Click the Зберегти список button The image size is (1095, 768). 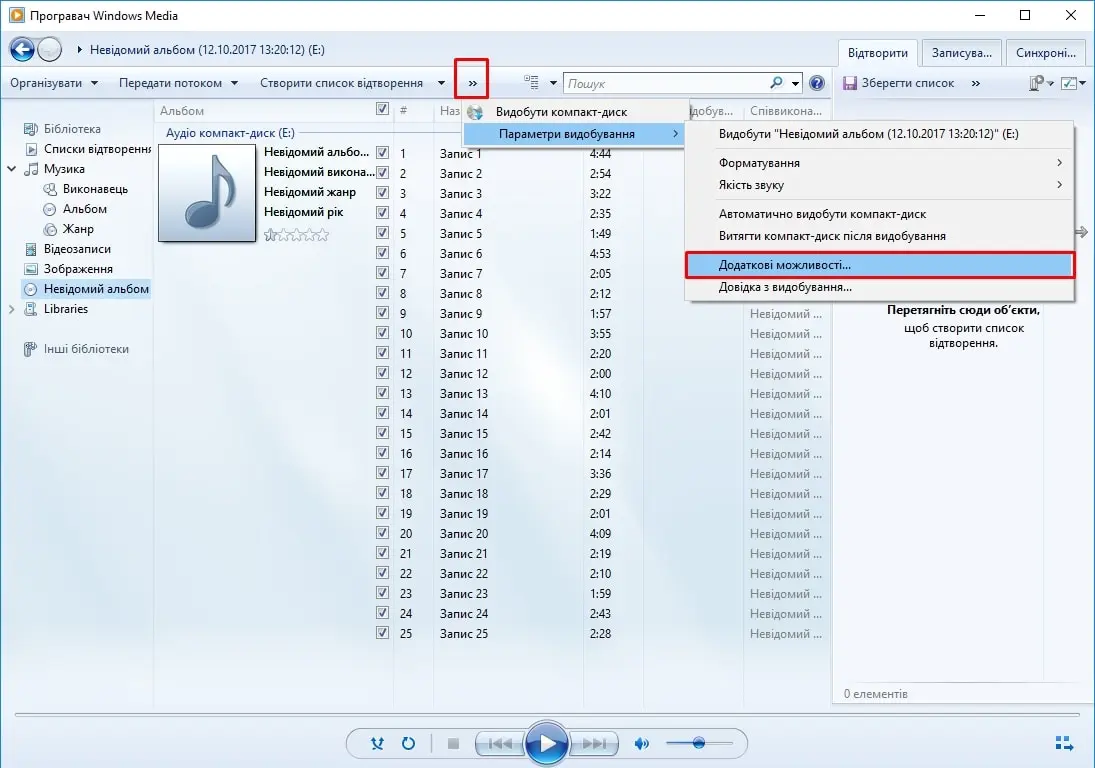(899, 83)
